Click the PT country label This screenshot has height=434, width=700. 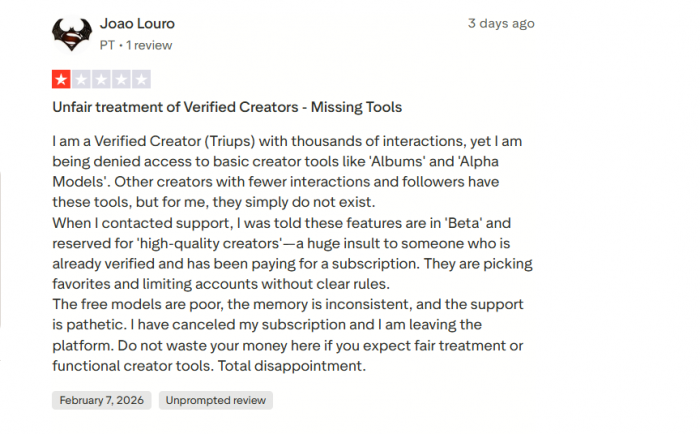[x=107, y=45]
